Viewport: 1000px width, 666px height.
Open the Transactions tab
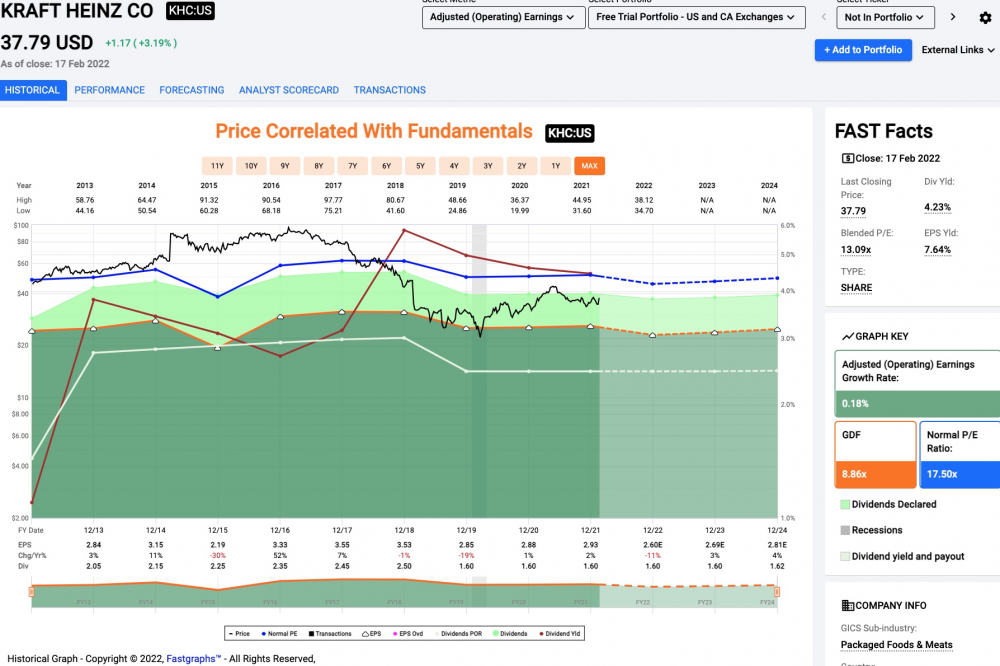(390, 90)
